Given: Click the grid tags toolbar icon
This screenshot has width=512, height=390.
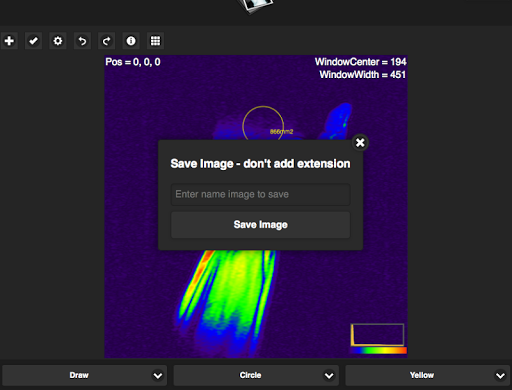Looking at the screenshot, I should click(155, 41).
